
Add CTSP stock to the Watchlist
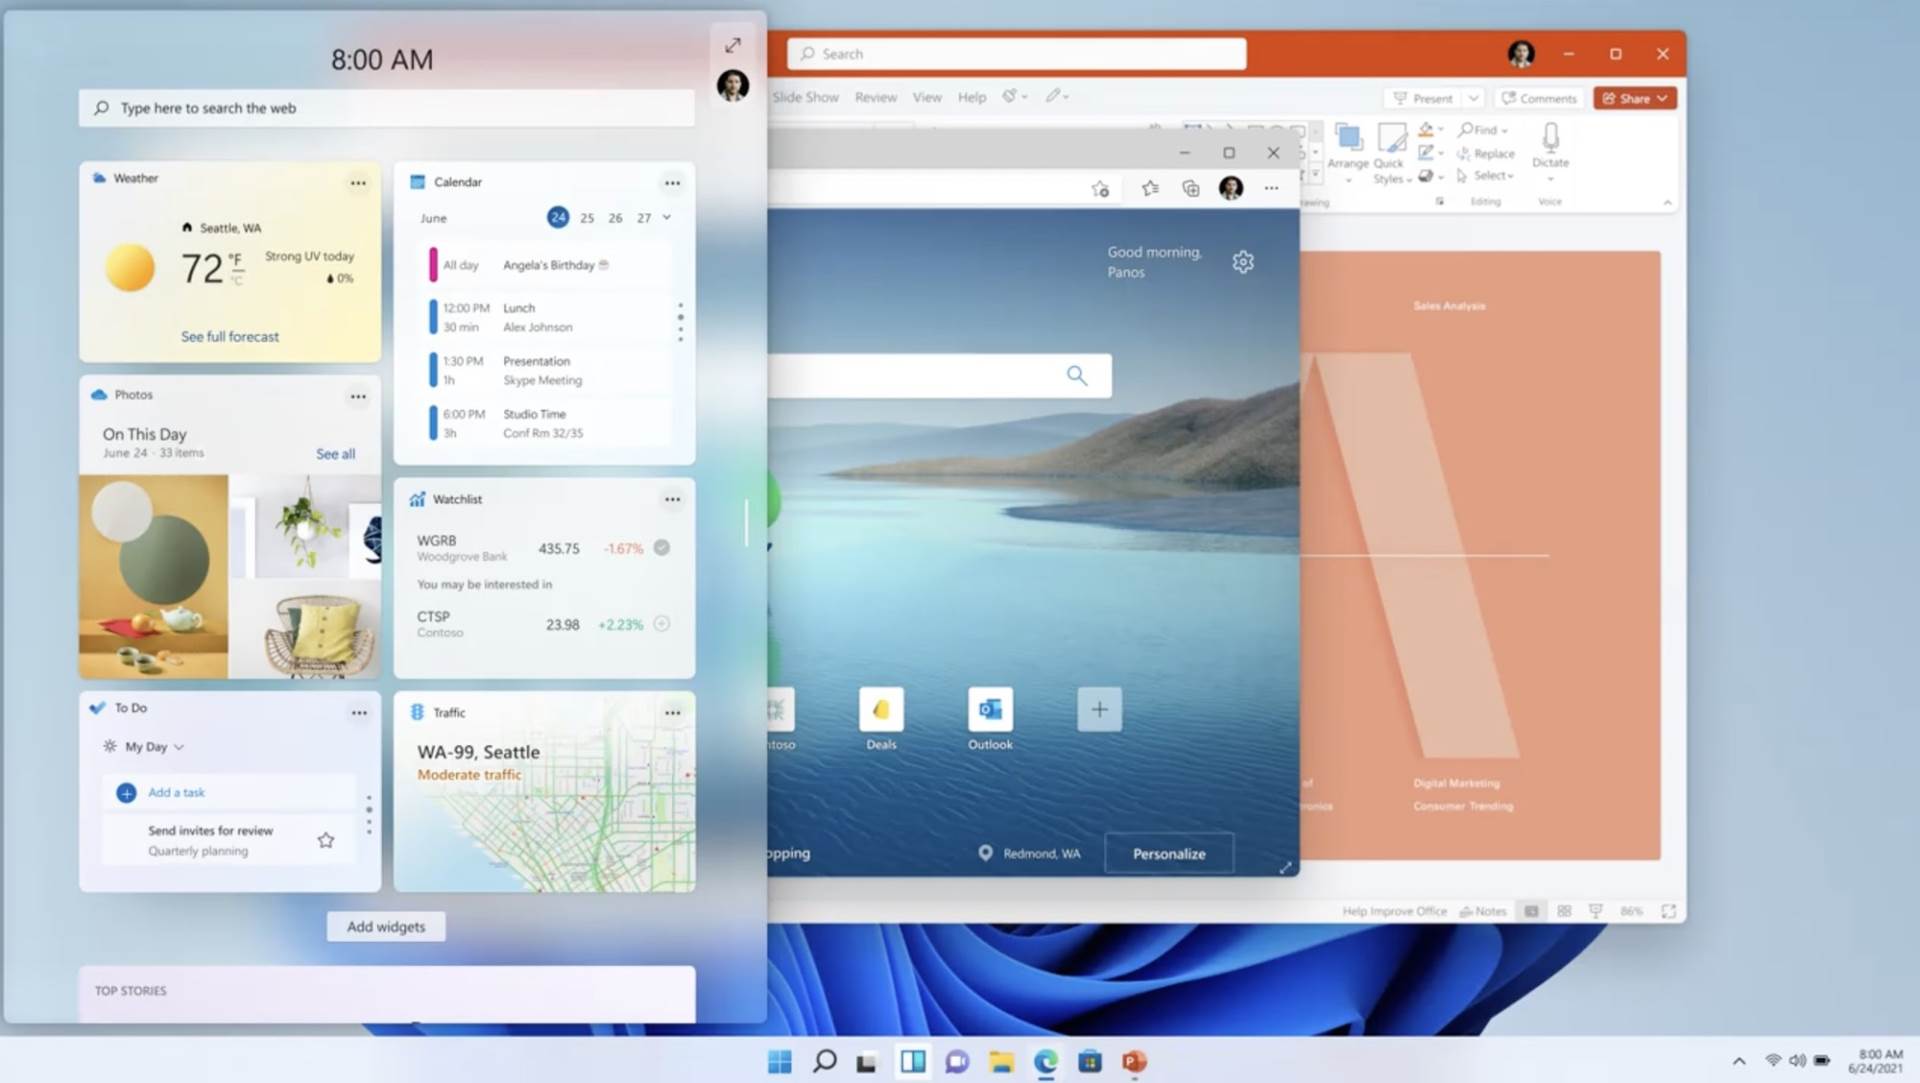coord(661,623)
